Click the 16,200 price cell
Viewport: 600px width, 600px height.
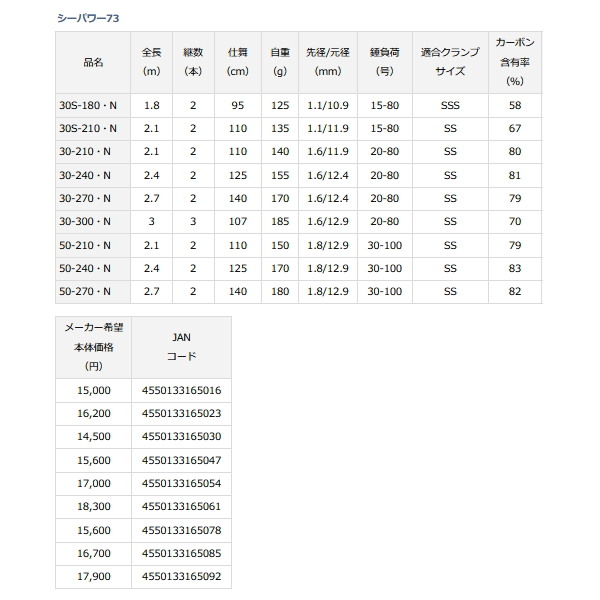[94, 414]
